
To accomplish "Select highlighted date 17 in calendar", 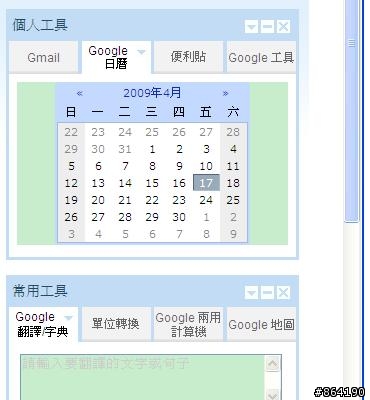I will pos(206,183).
